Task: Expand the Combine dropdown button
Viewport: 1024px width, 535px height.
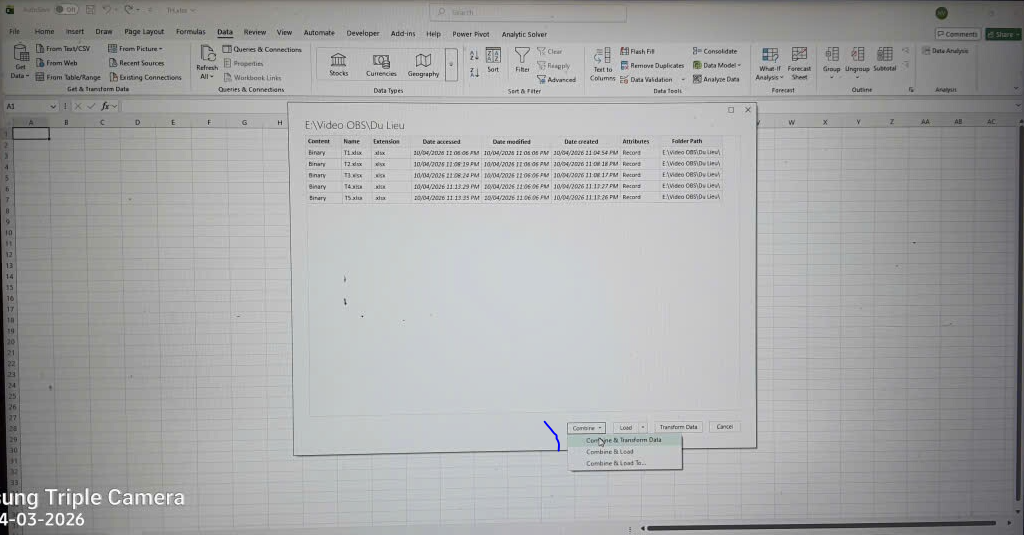Action: coord(586,427)
